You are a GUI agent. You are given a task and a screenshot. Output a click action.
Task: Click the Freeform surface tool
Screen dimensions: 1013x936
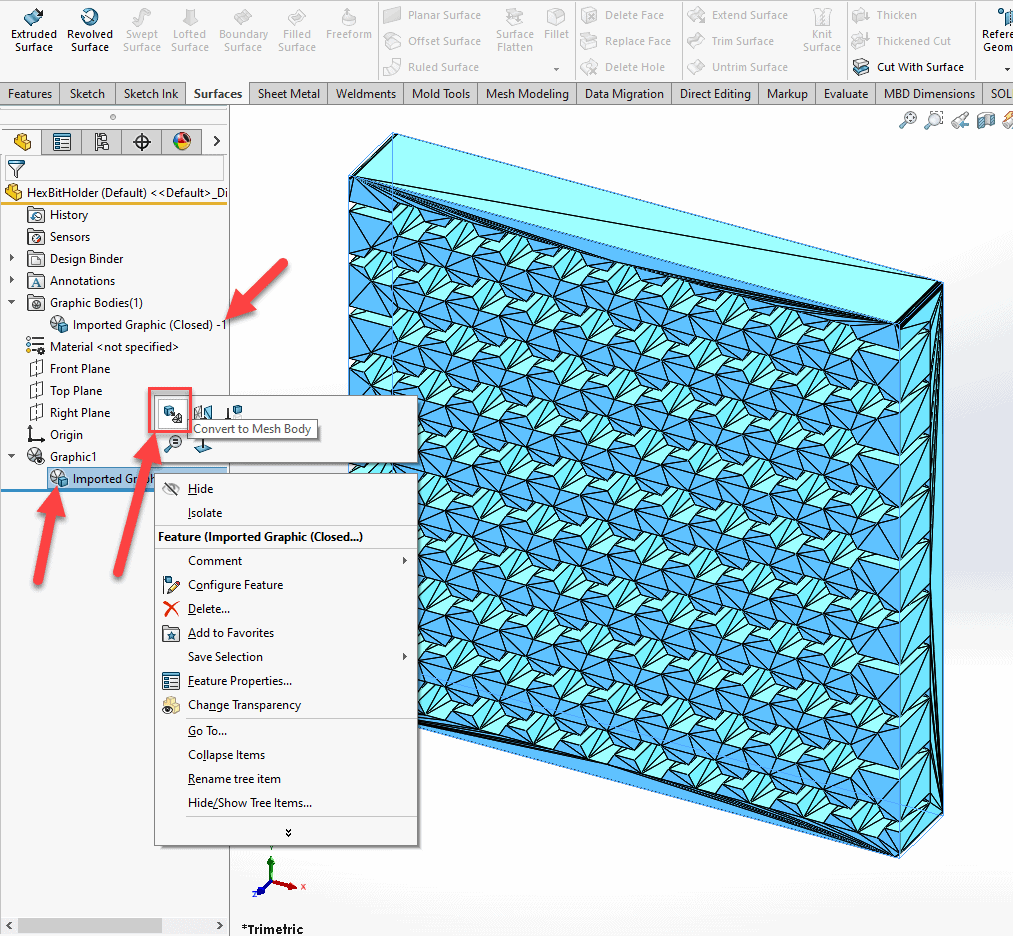click(x=349, y=25)
